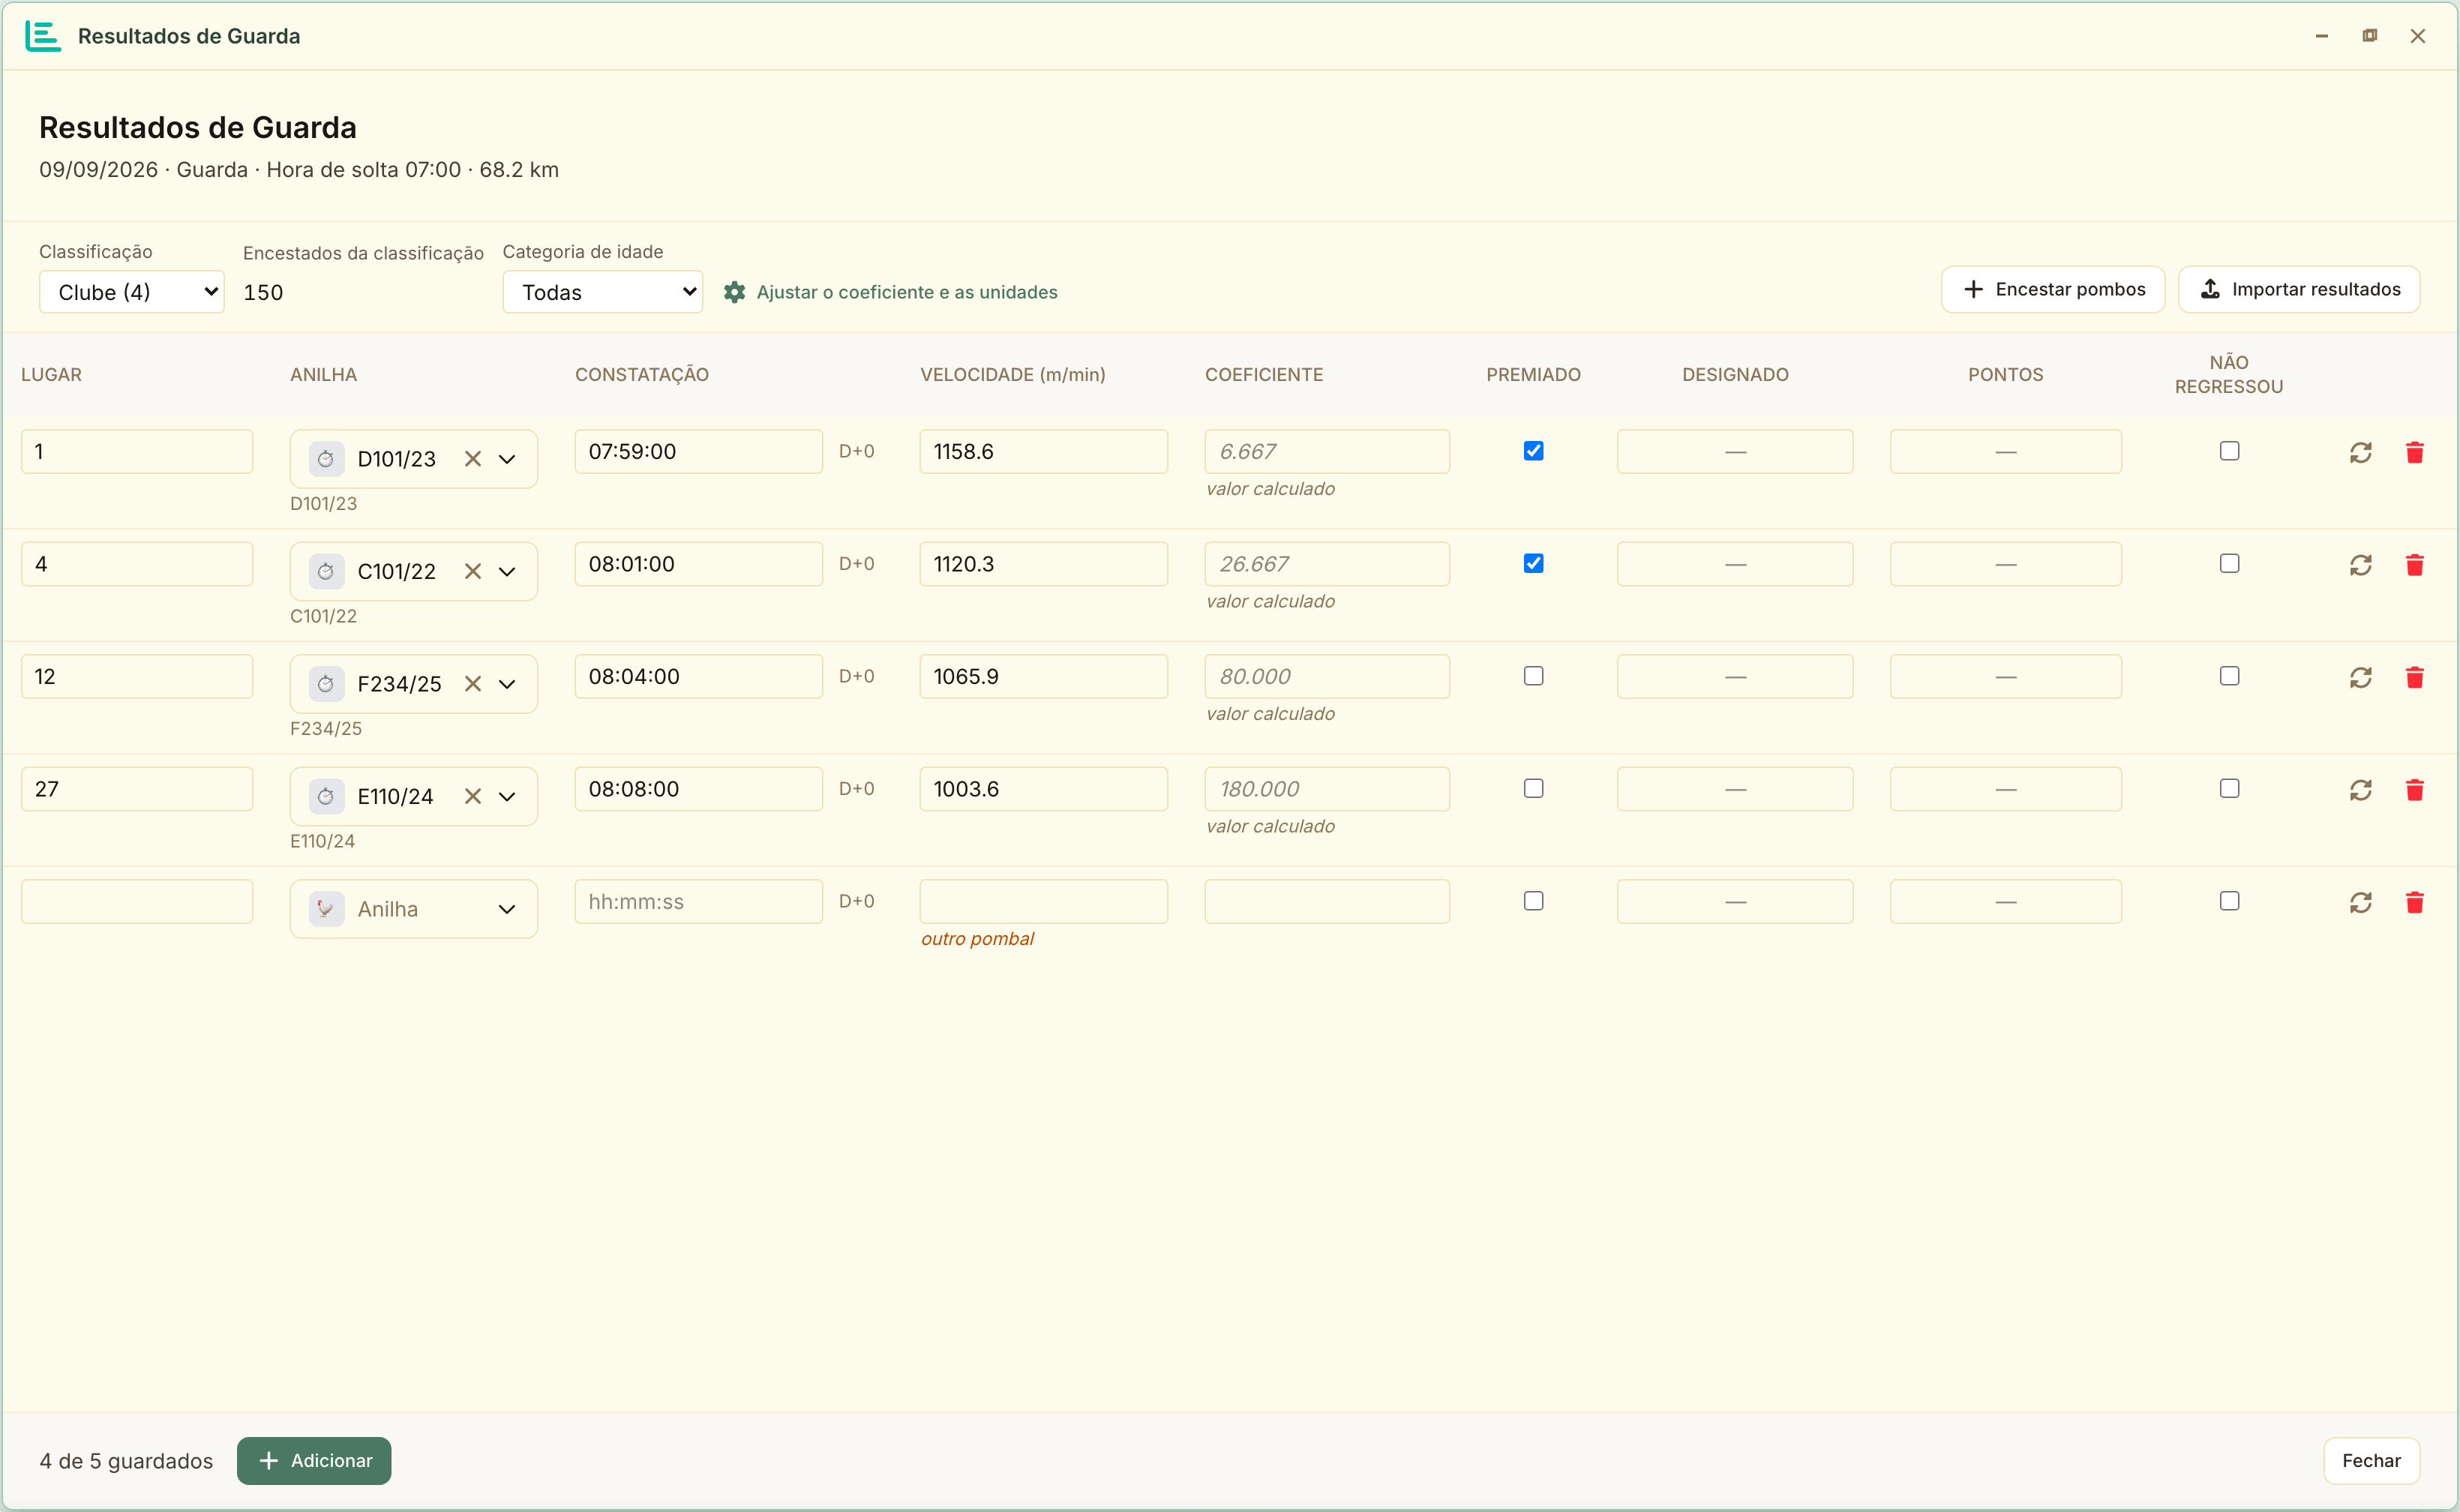
Task: Open the Classificação Clube (4) dropdown
Action: [132, 292]
